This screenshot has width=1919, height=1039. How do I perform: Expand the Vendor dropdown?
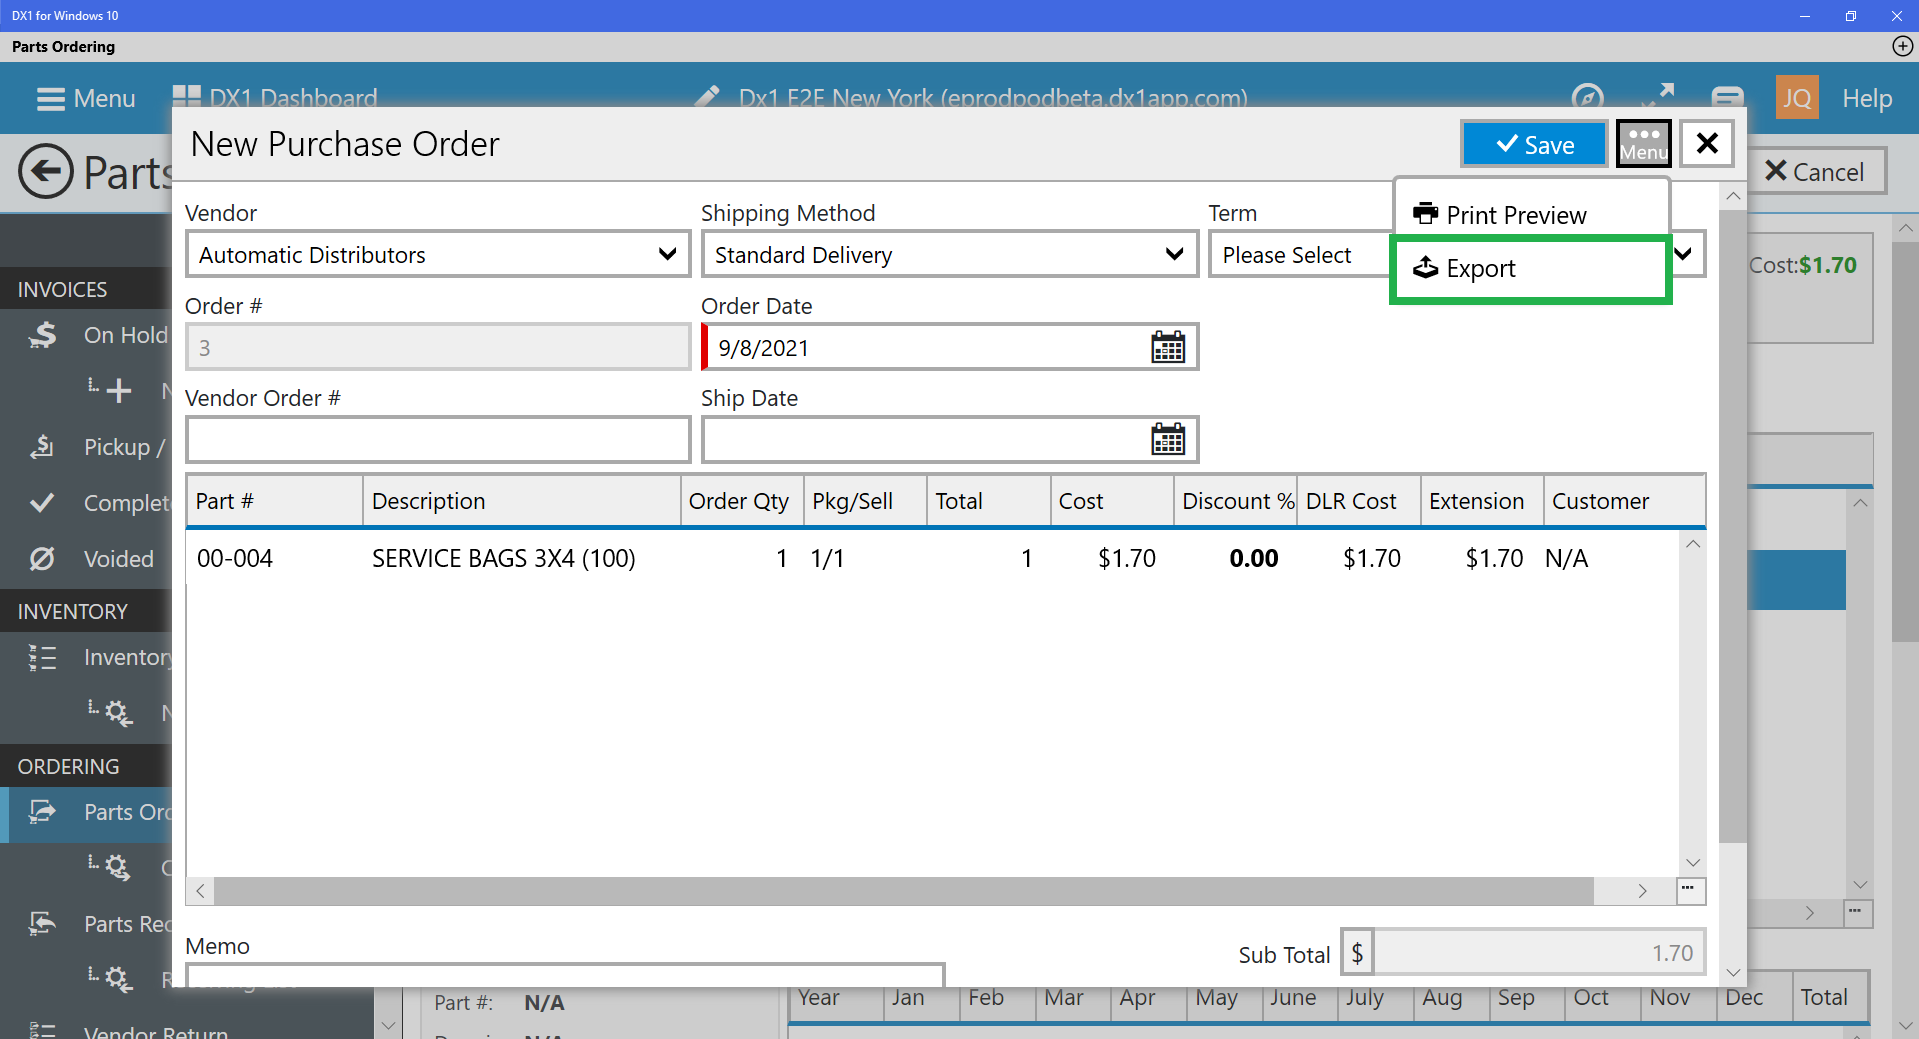tap(667, 254)
